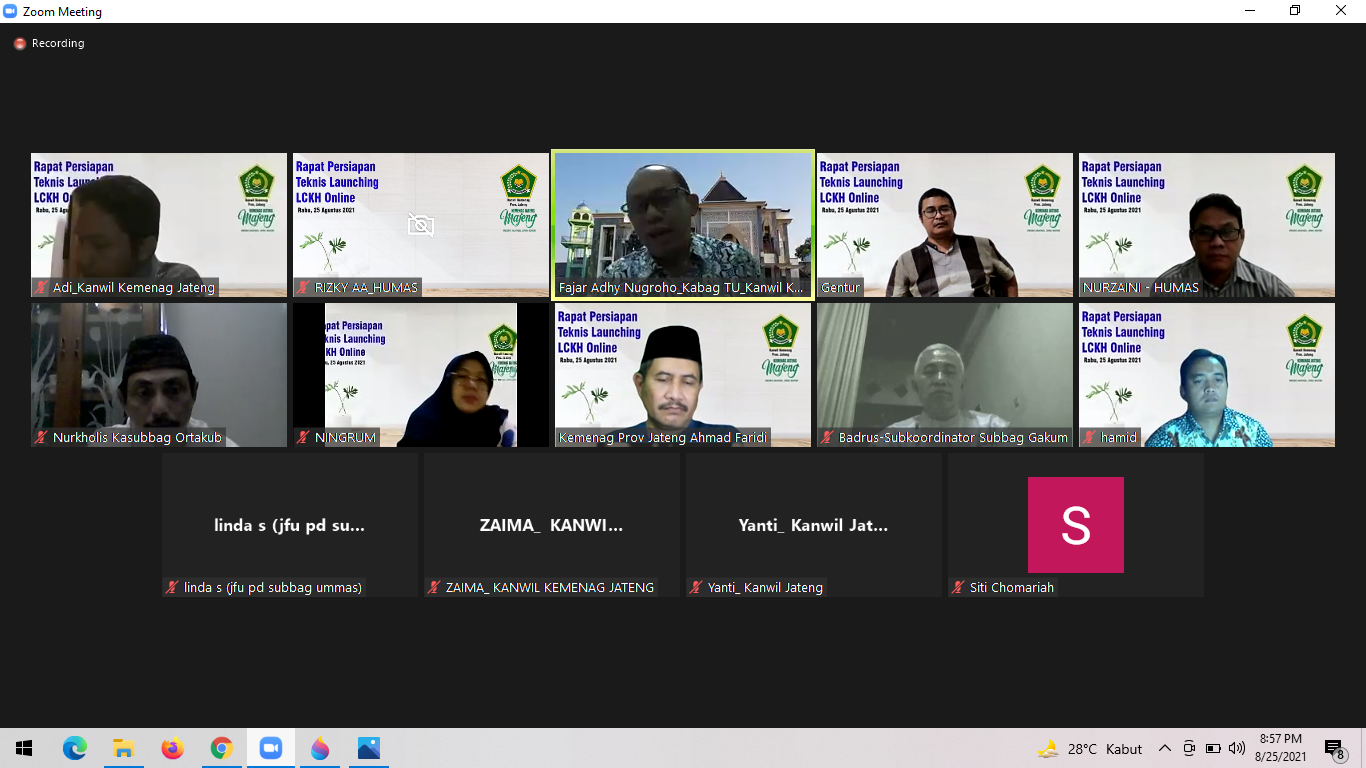Click the Zoom logo in the title bar
The image size is (1366, 768).
[x=11, y=11]
